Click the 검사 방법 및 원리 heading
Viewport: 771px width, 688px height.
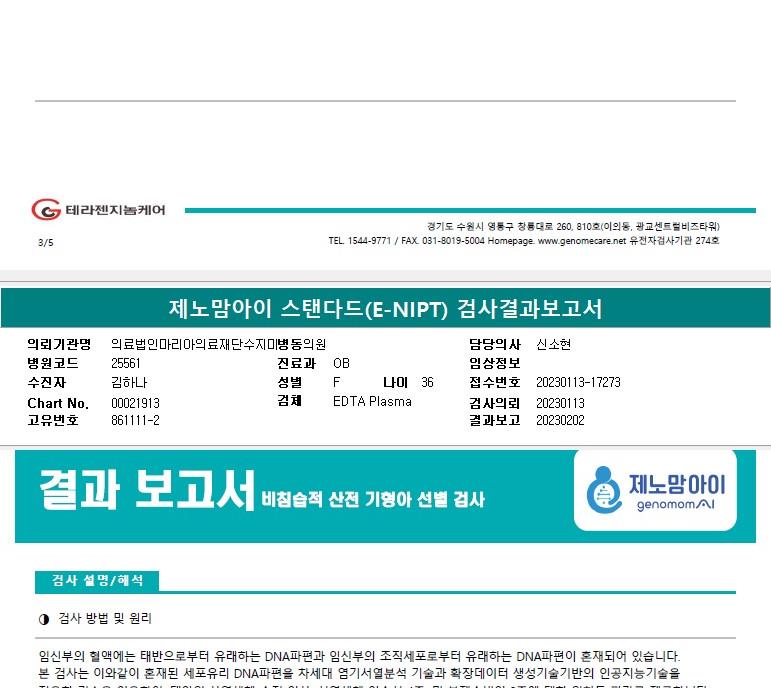(105, 619)
